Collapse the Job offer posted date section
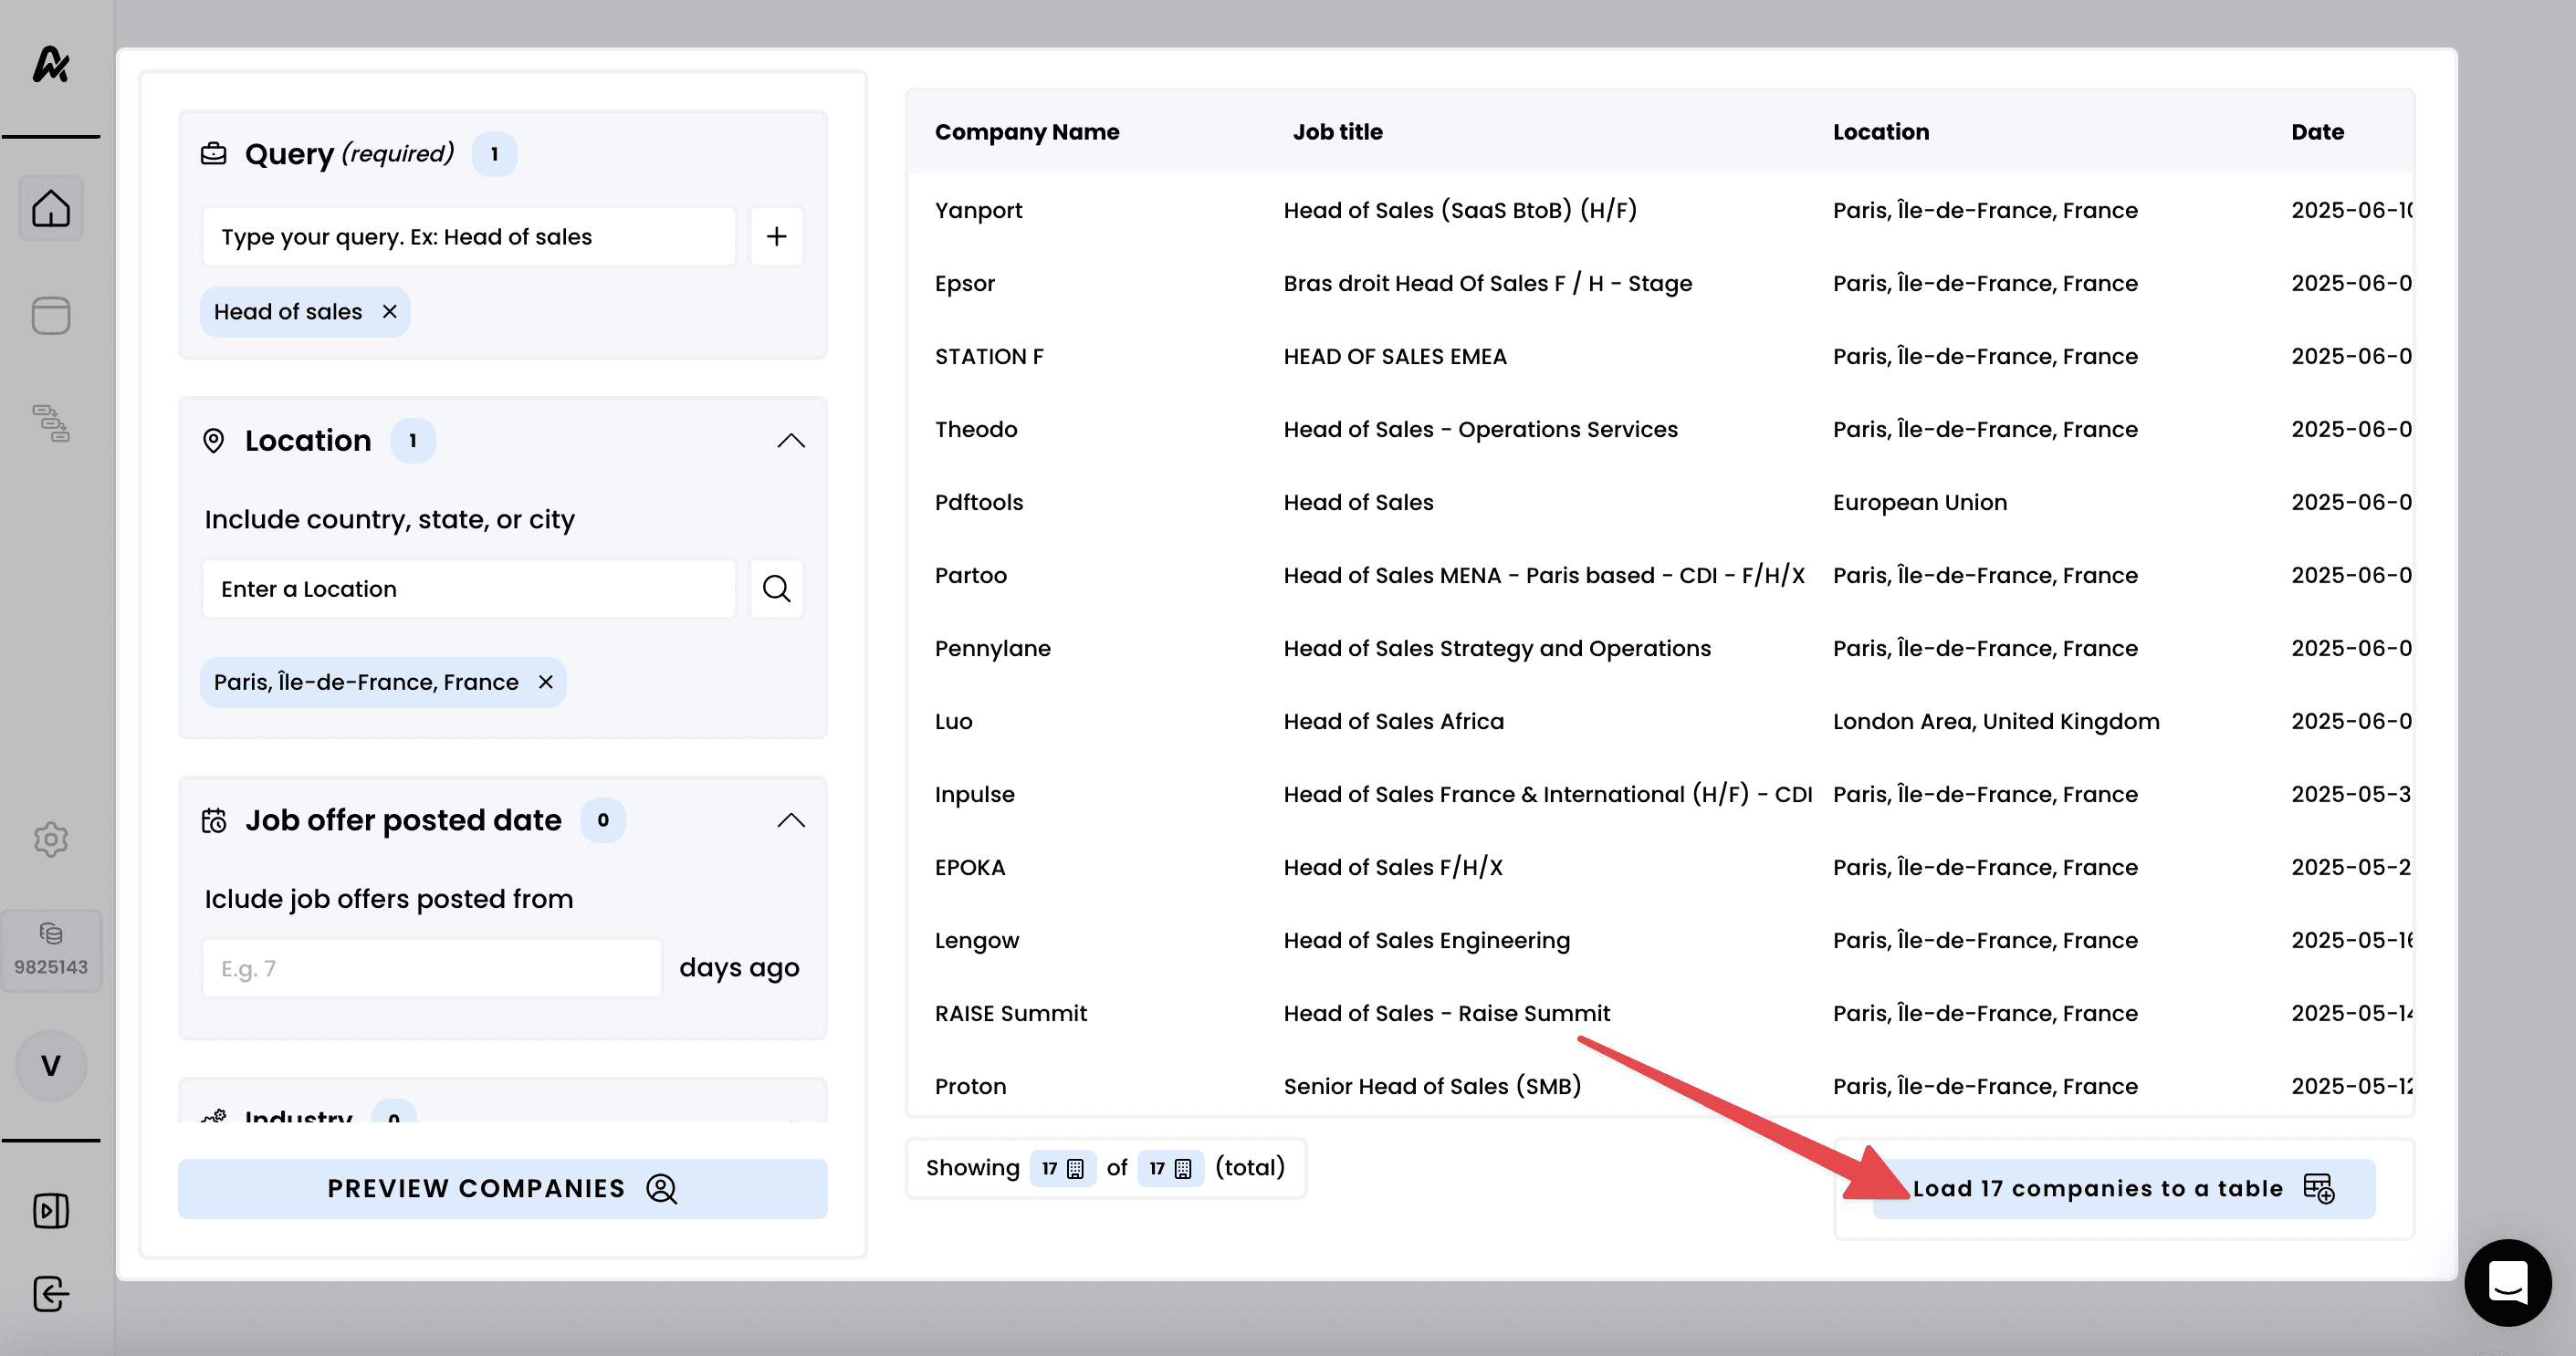This screenshot has width=2576, height=1356. click(x=791, y=820)
